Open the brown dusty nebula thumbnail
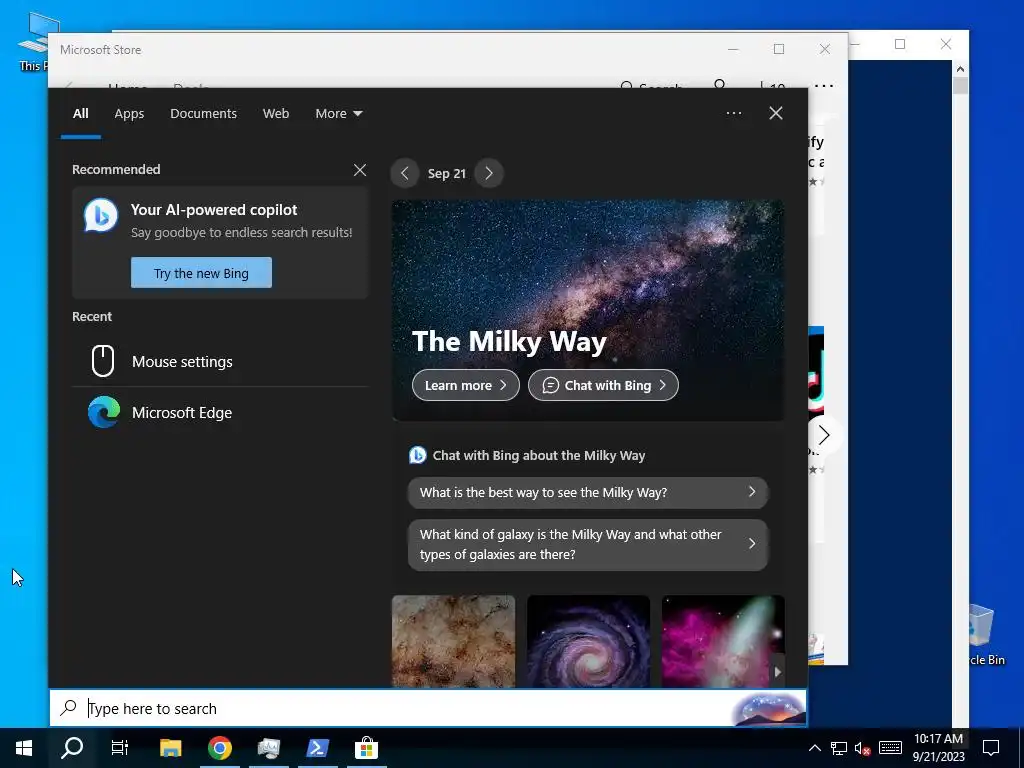The image size is (1024, 768). [x=453, y=641]
